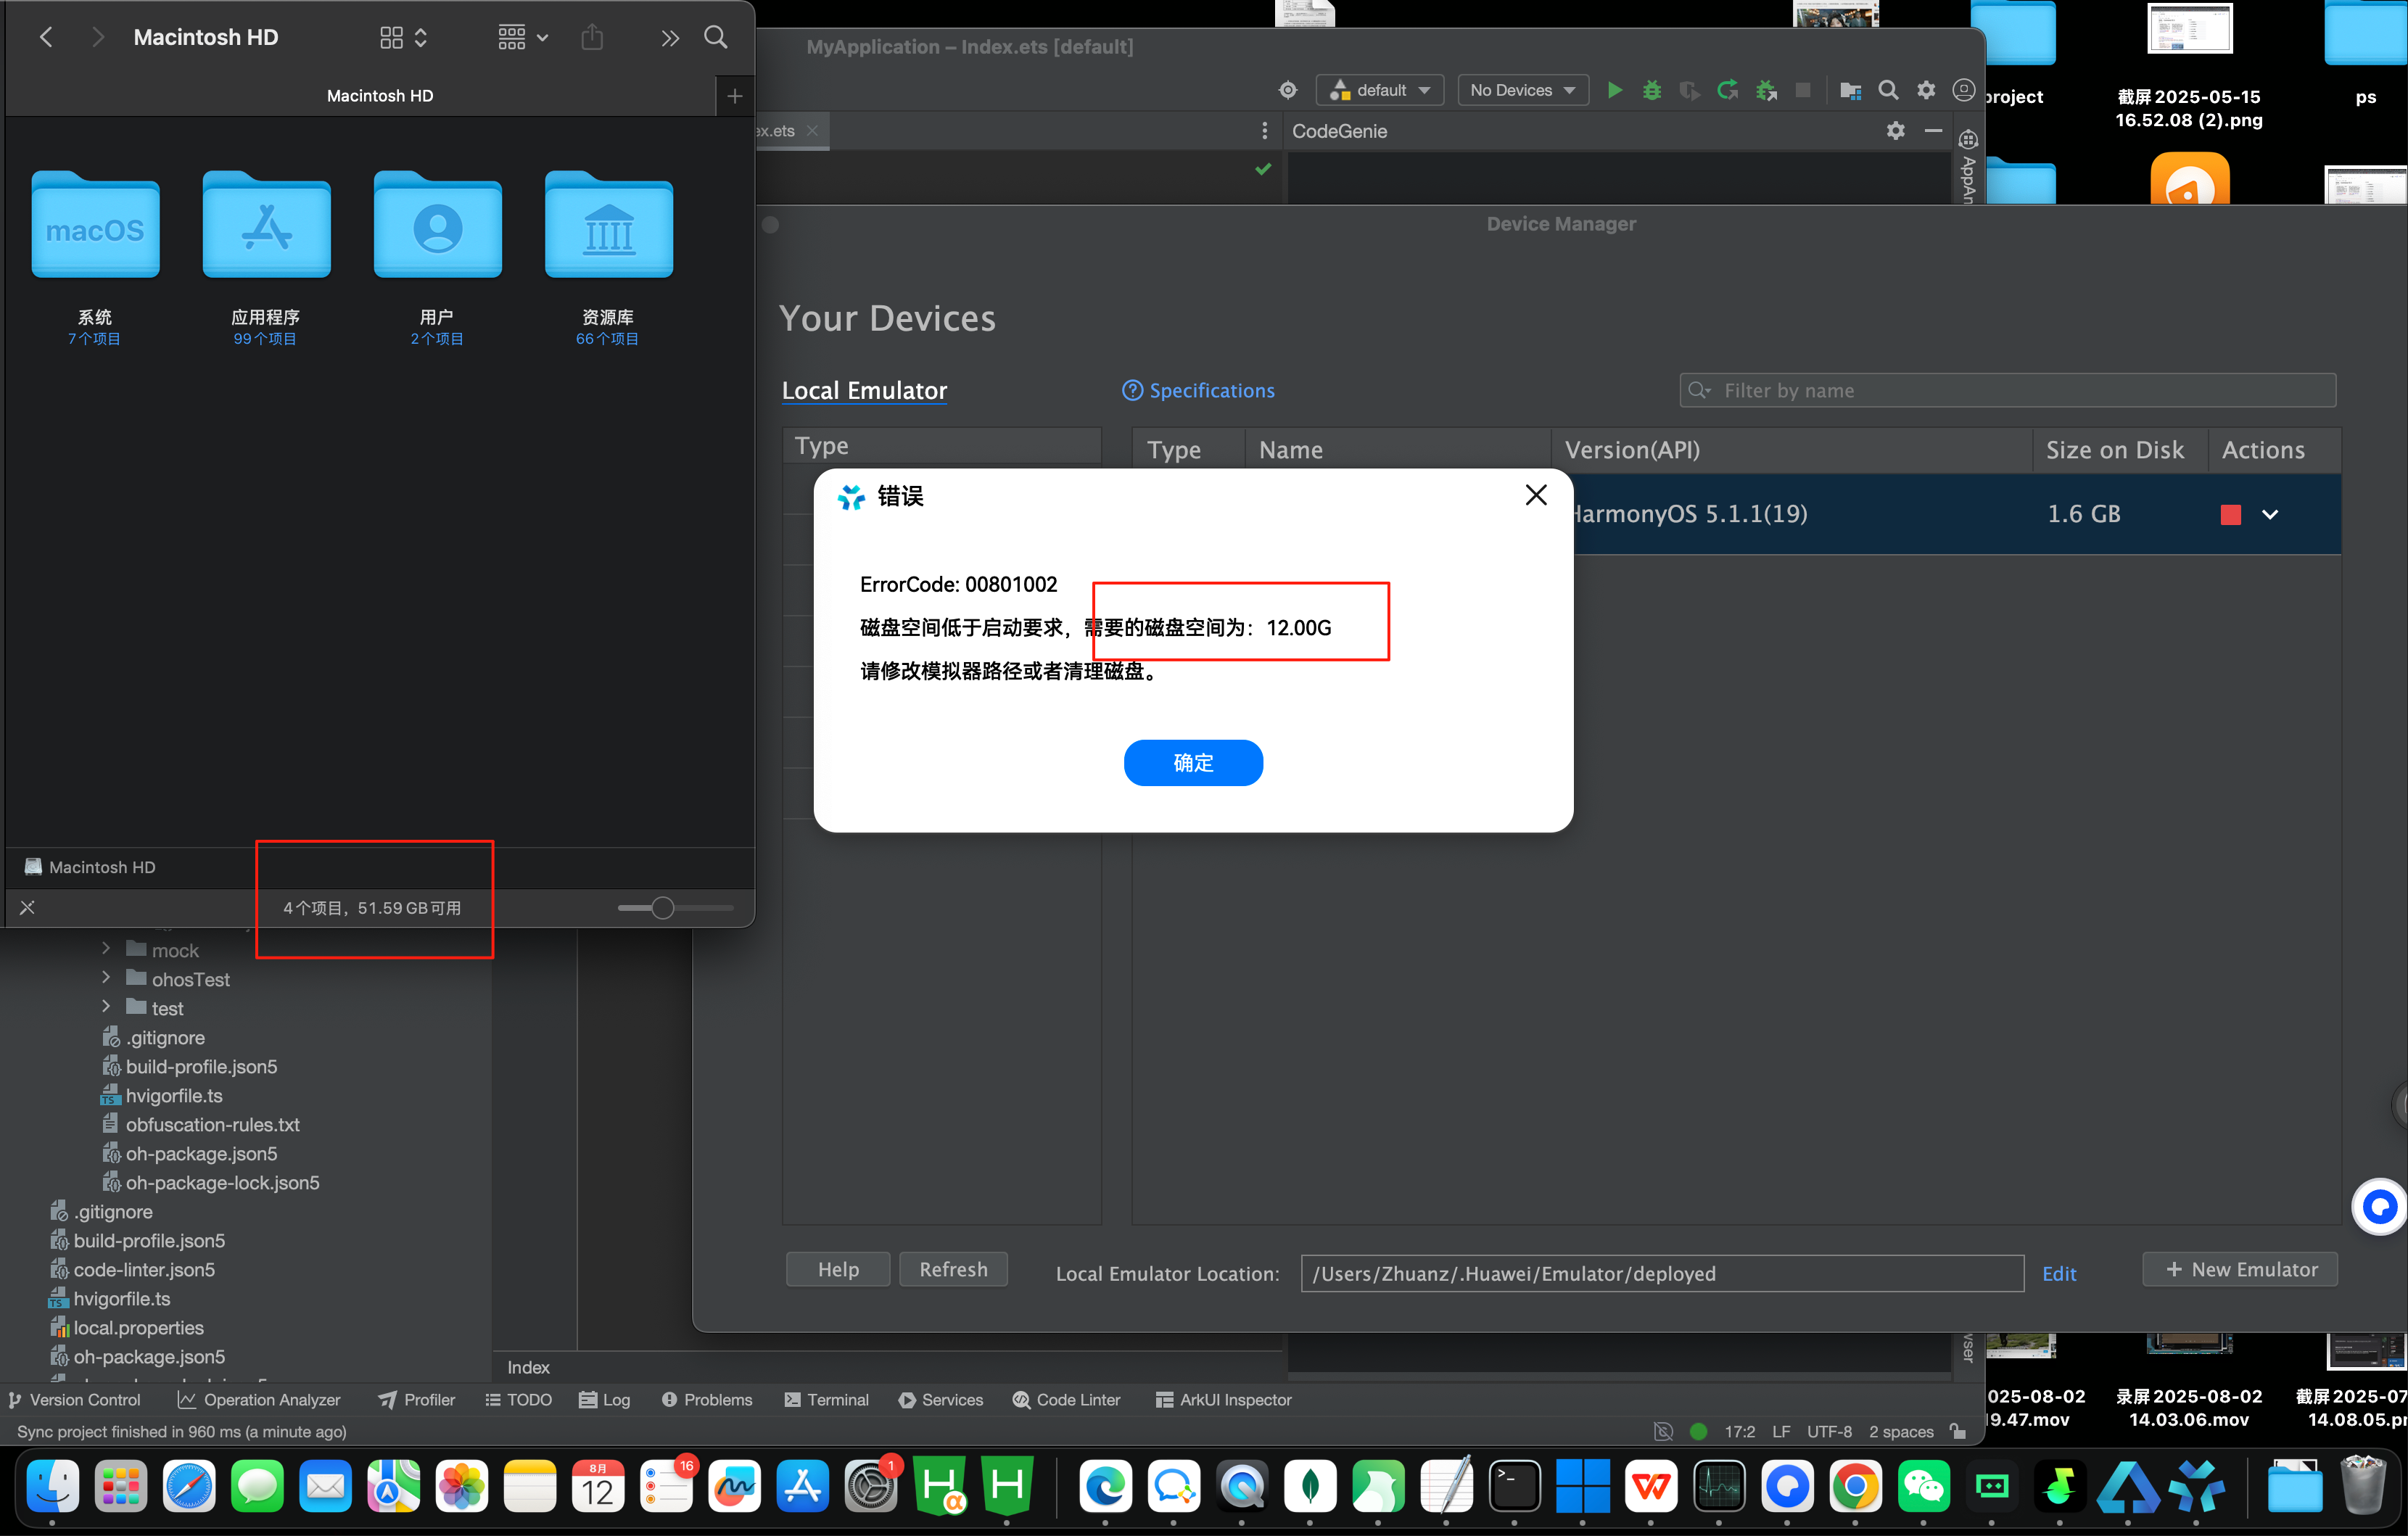2408x1536 pixels.
Task: Expand the emulator actions chevron
Action: pyautogui.click(x=2270, y=514)
